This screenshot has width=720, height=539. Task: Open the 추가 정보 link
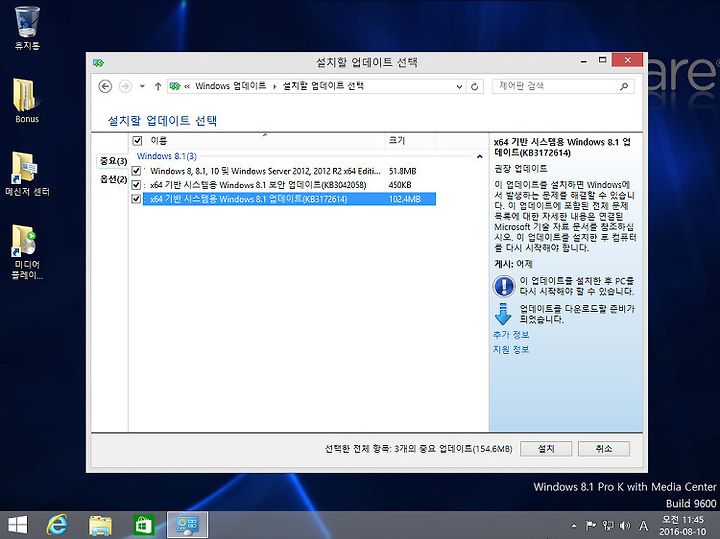[x=511, y=335]
